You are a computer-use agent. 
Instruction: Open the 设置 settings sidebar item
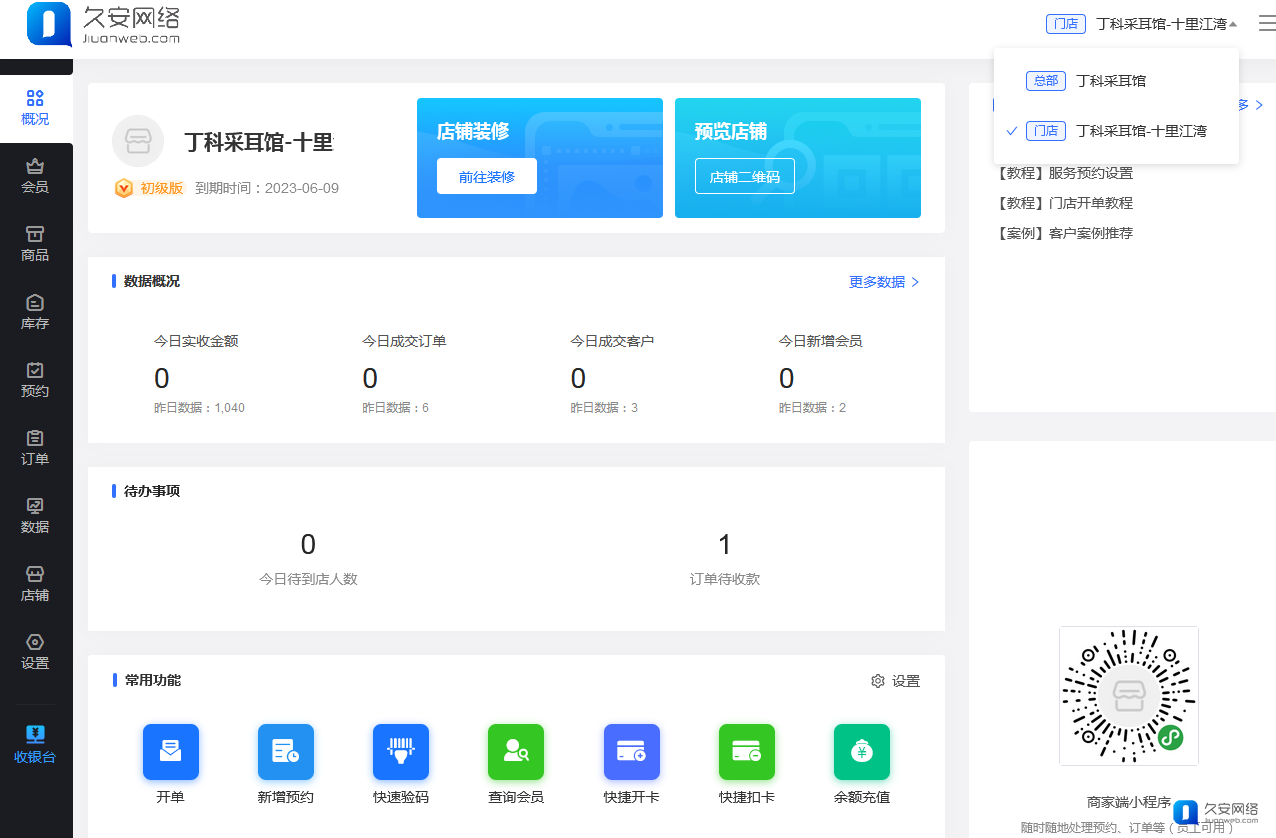[x=35, y=652]
